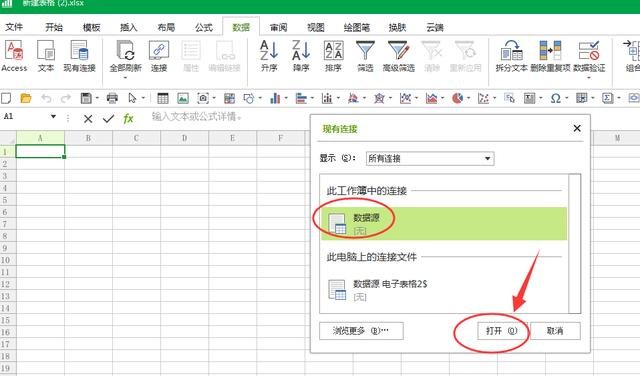The height and width of the screenshot is (376, 640).
Task: Click the printer icon
Action: coord(112,98)
